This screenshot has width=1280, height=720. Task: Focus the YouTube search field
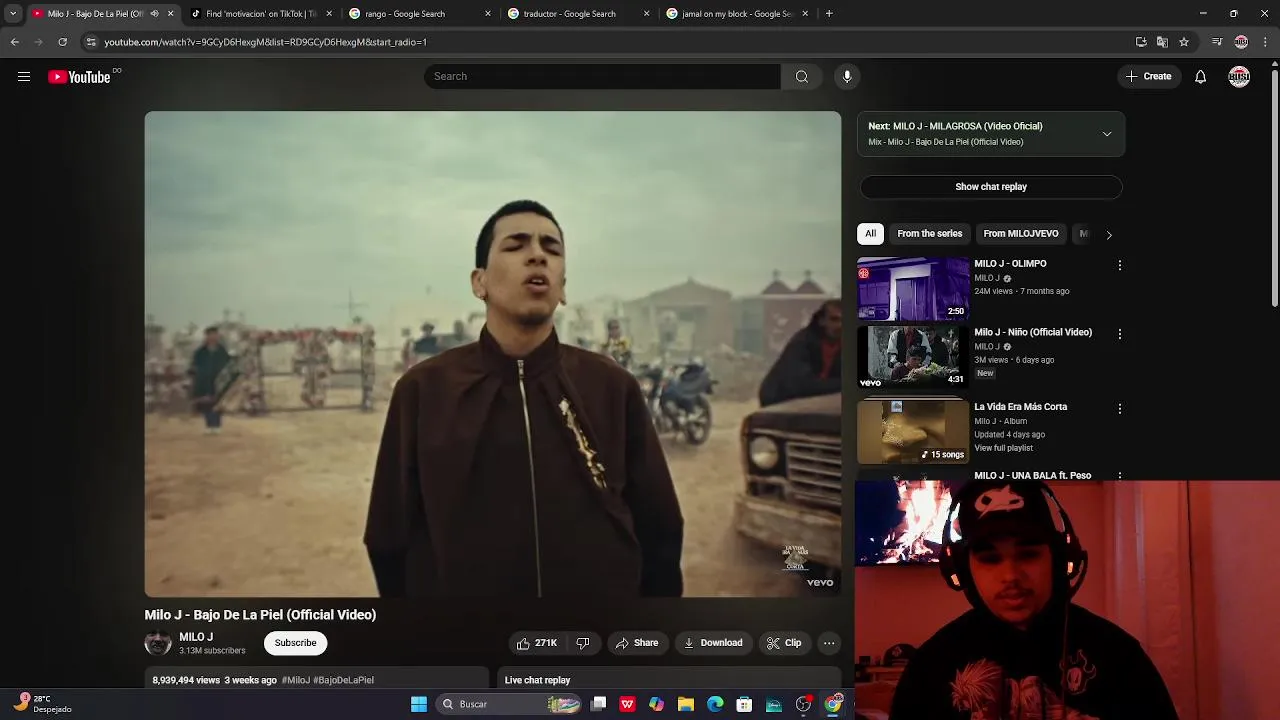pyautogui.click(x=602, y=77)
